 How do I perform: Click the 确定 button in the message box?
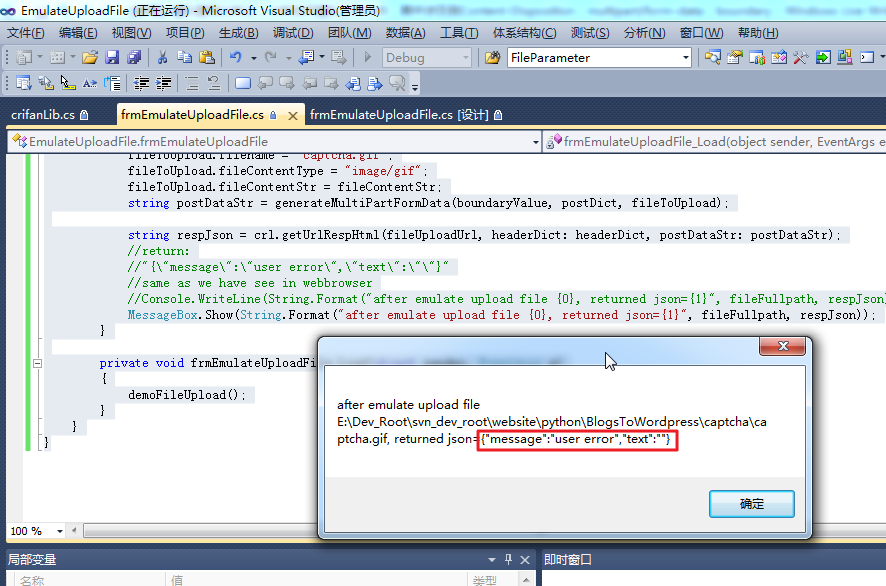tap(752, 504)
